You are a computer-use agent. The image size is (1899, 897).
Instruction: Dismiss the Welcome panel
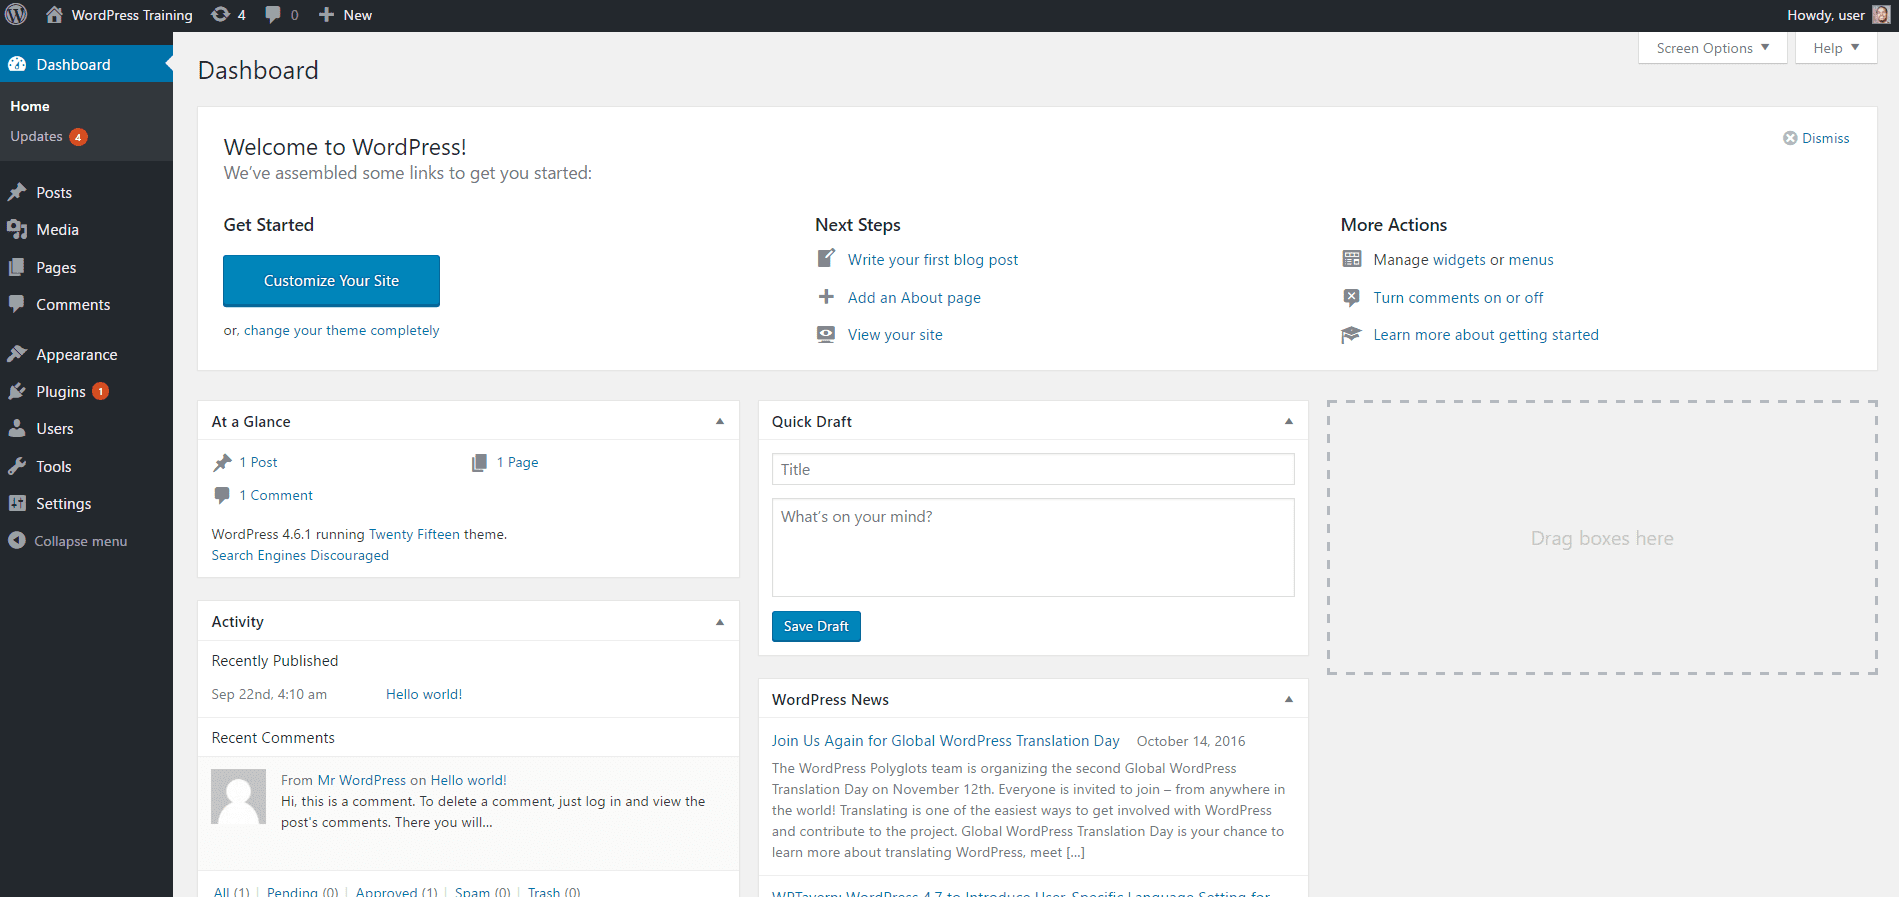pos(1816,138)
